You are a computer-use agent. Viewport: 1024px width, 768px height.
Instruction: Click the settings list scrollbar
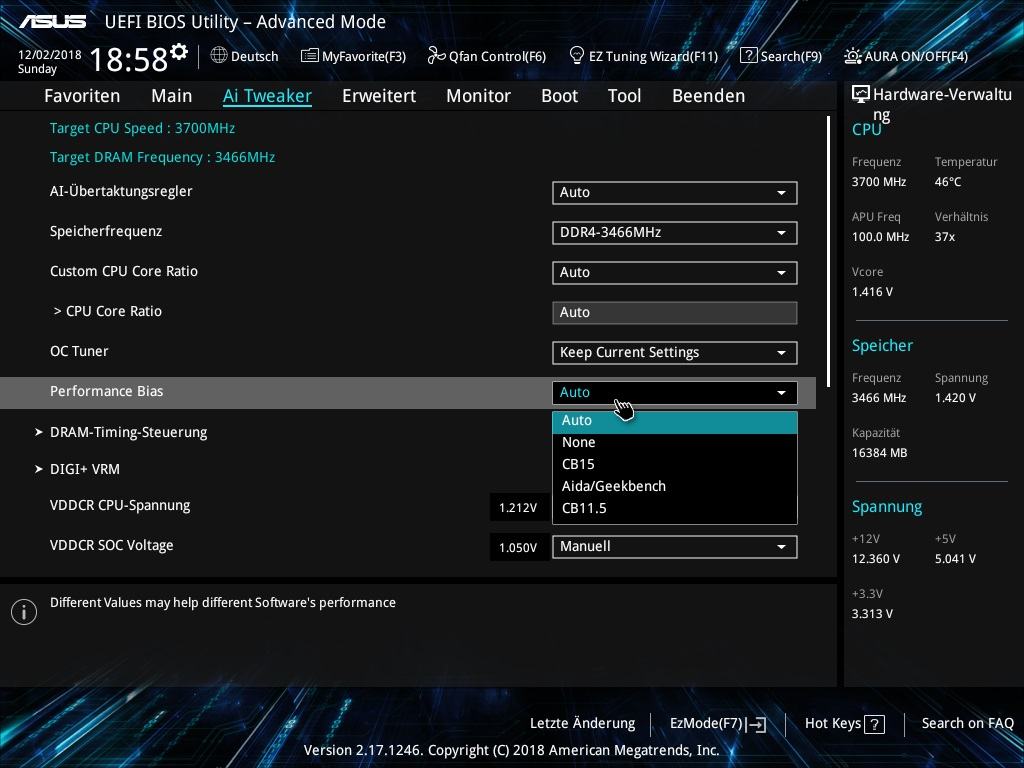[x=828, y=251]
